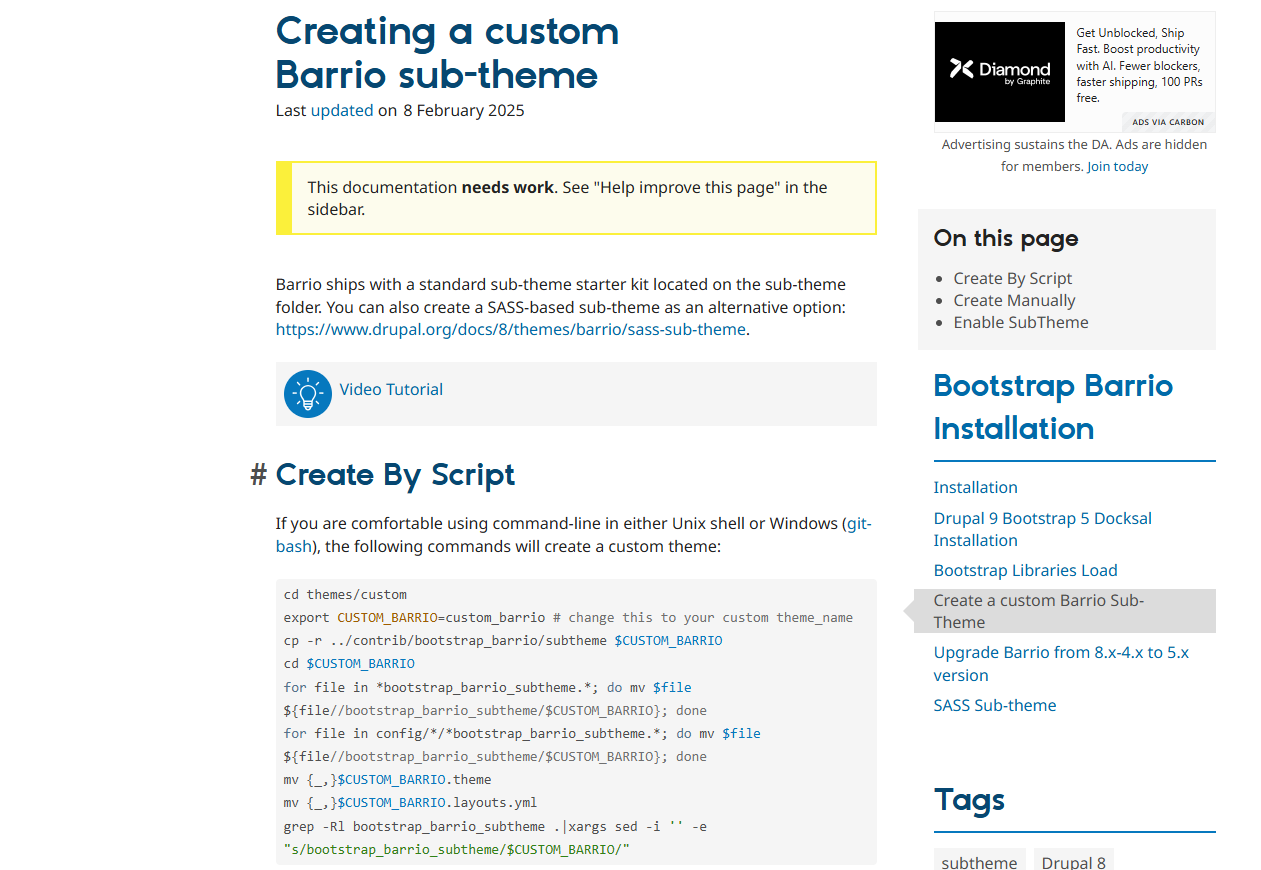Viewport: 1261px width, 870px height.
Task: Click the 'mv {_,}$CUSTOM_BARRIO.theme' code line
Action: click(x=388, y=779)
